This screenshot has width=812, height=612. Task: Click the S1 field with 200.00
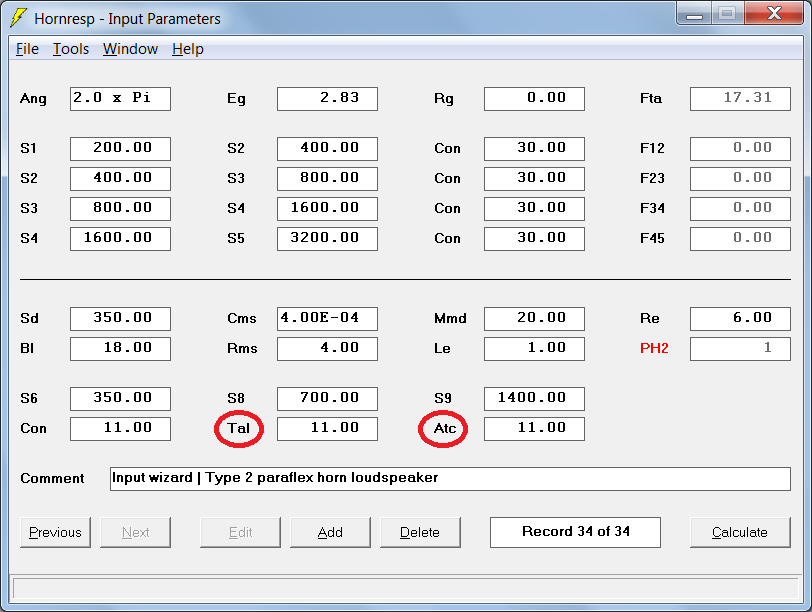pyautogui.click(x=120, y=149)
